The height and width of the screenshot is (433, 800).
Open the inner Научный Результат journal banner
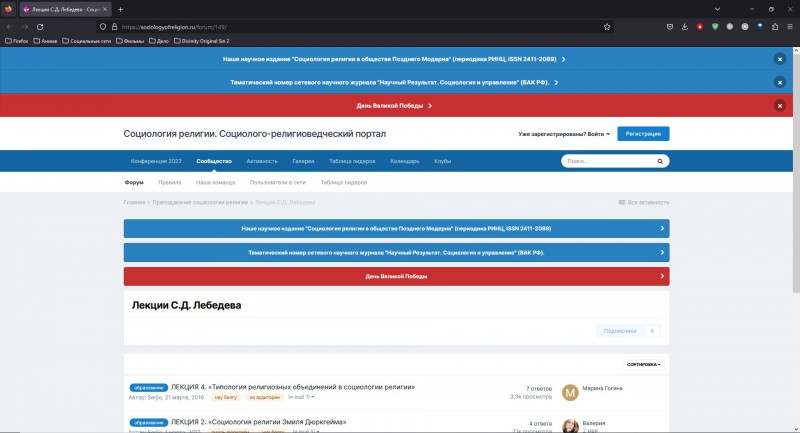coord(396,252)
